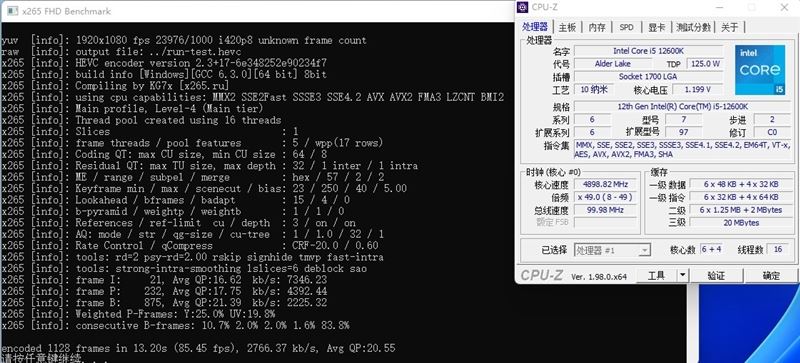Viewport: 800px width, 363px height.
Task: Click the Intel Core i5 logo badge
Action: (760, 70)
